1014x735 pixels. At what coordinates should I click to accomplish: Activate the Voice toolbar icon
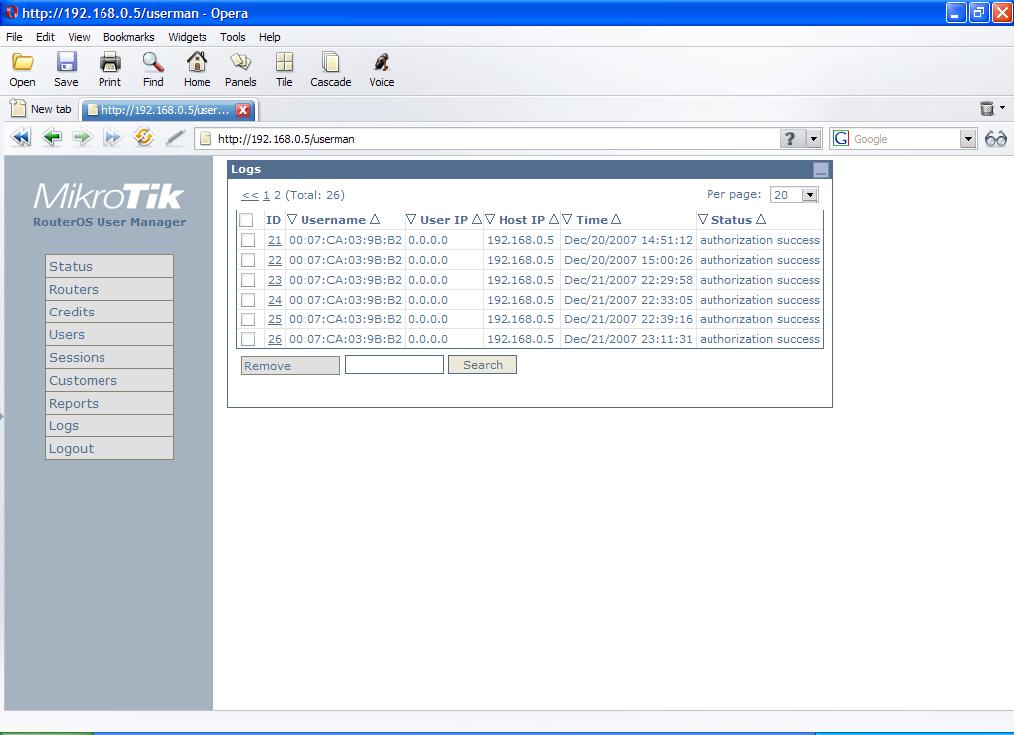[x=382, y=62]
